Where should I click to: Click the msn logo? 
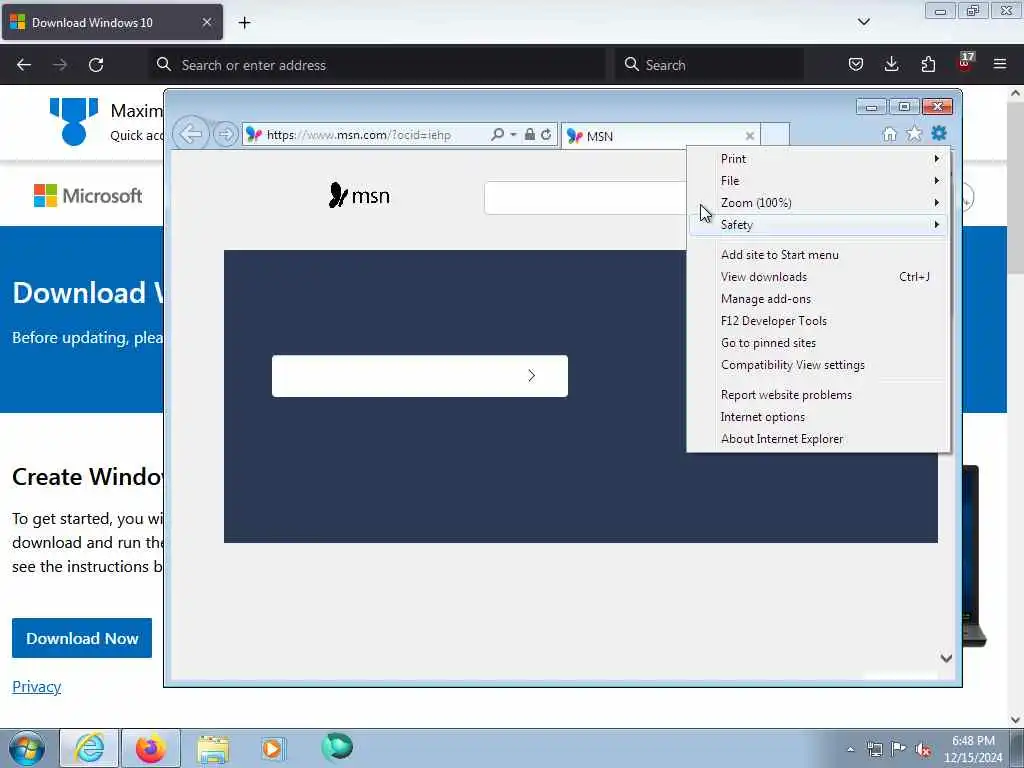click(x=359, y=195)
